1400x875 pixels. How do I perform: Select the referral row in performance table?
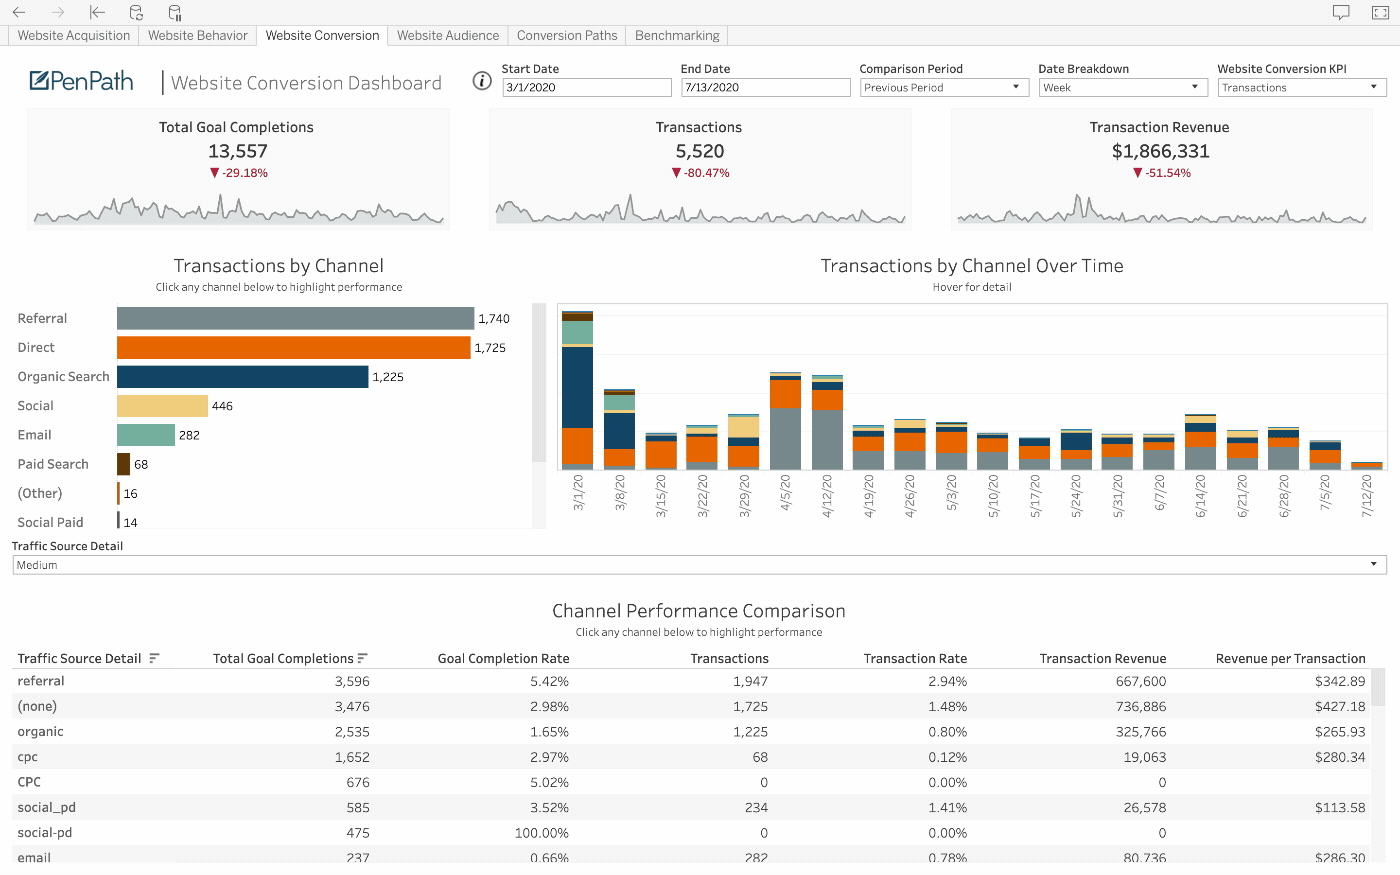click(691, 681)
